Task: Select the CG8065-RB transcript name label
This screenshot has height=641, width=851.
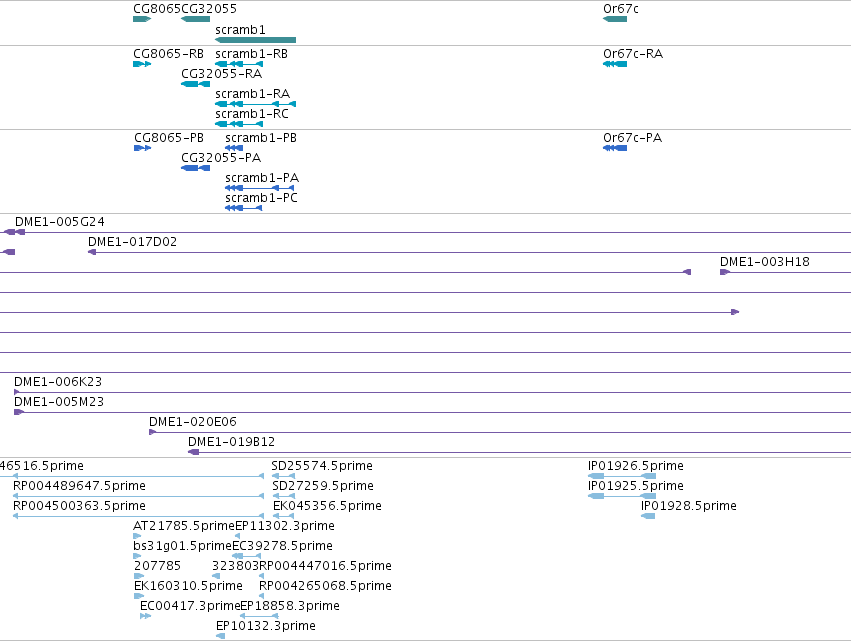Action: 168,54
